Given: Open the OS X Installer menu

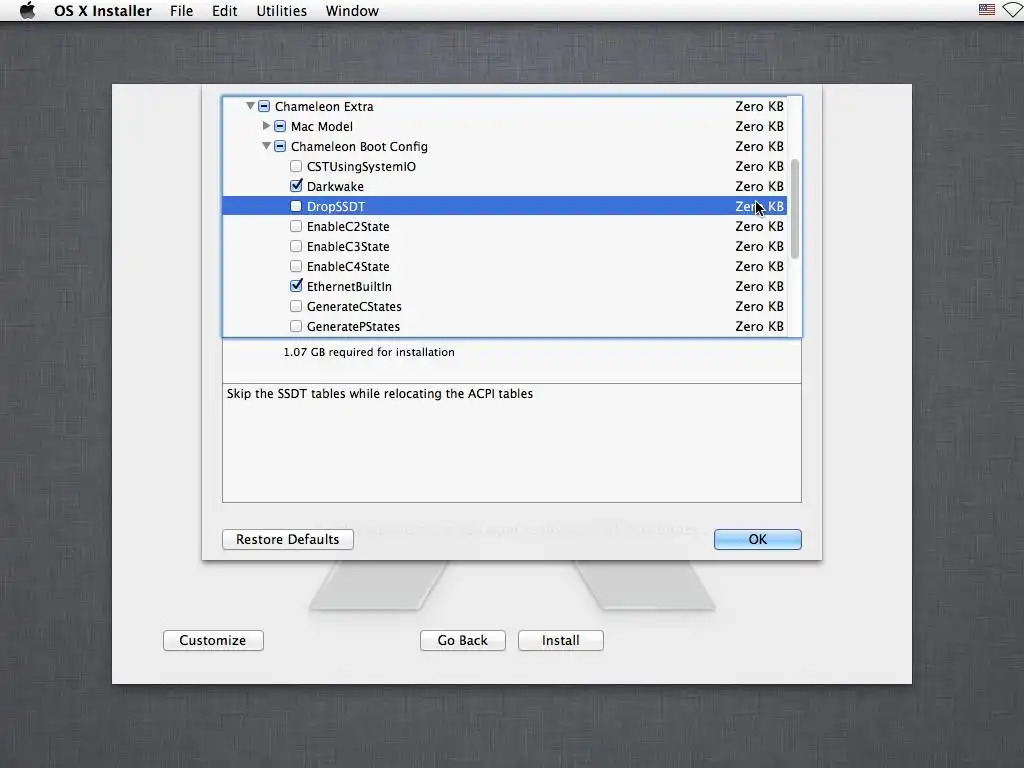Looking at the screenshot, I should coord(103,10).
